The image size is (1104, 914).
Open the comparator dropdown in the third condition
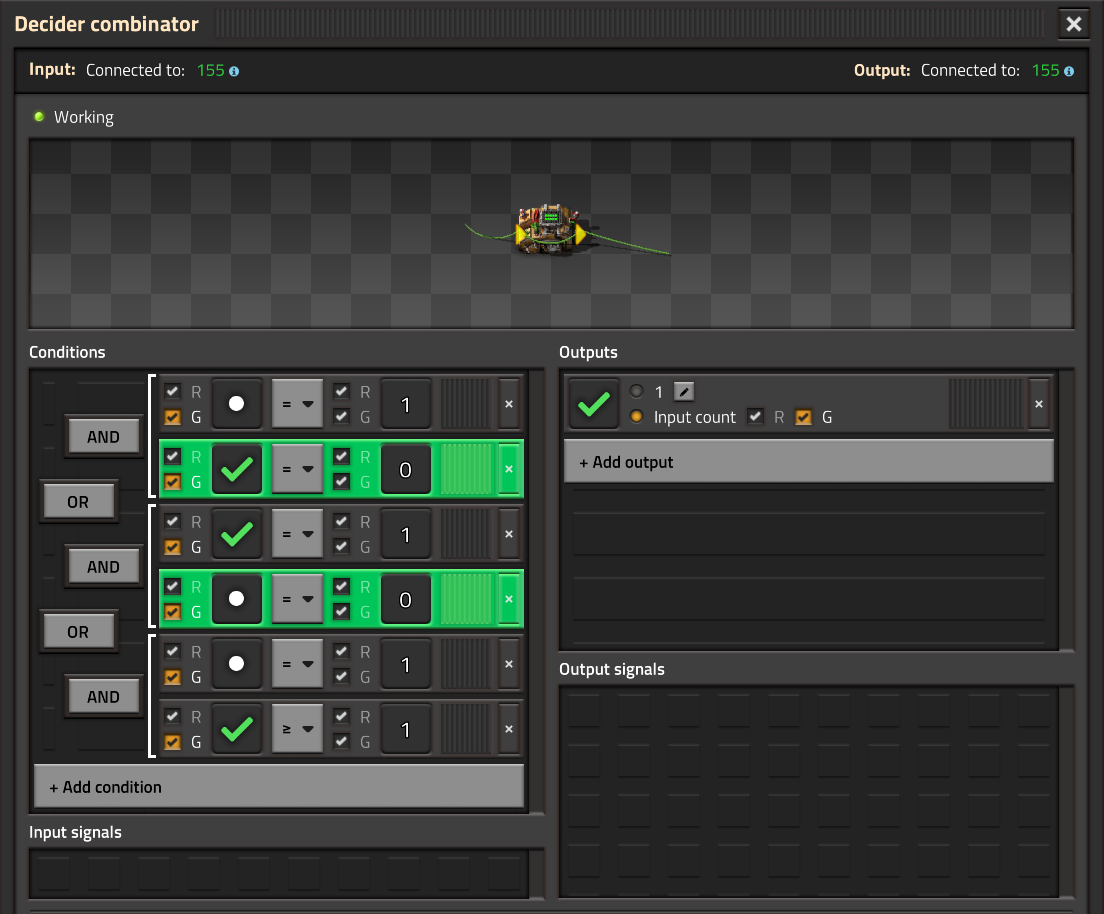(297, 535)
